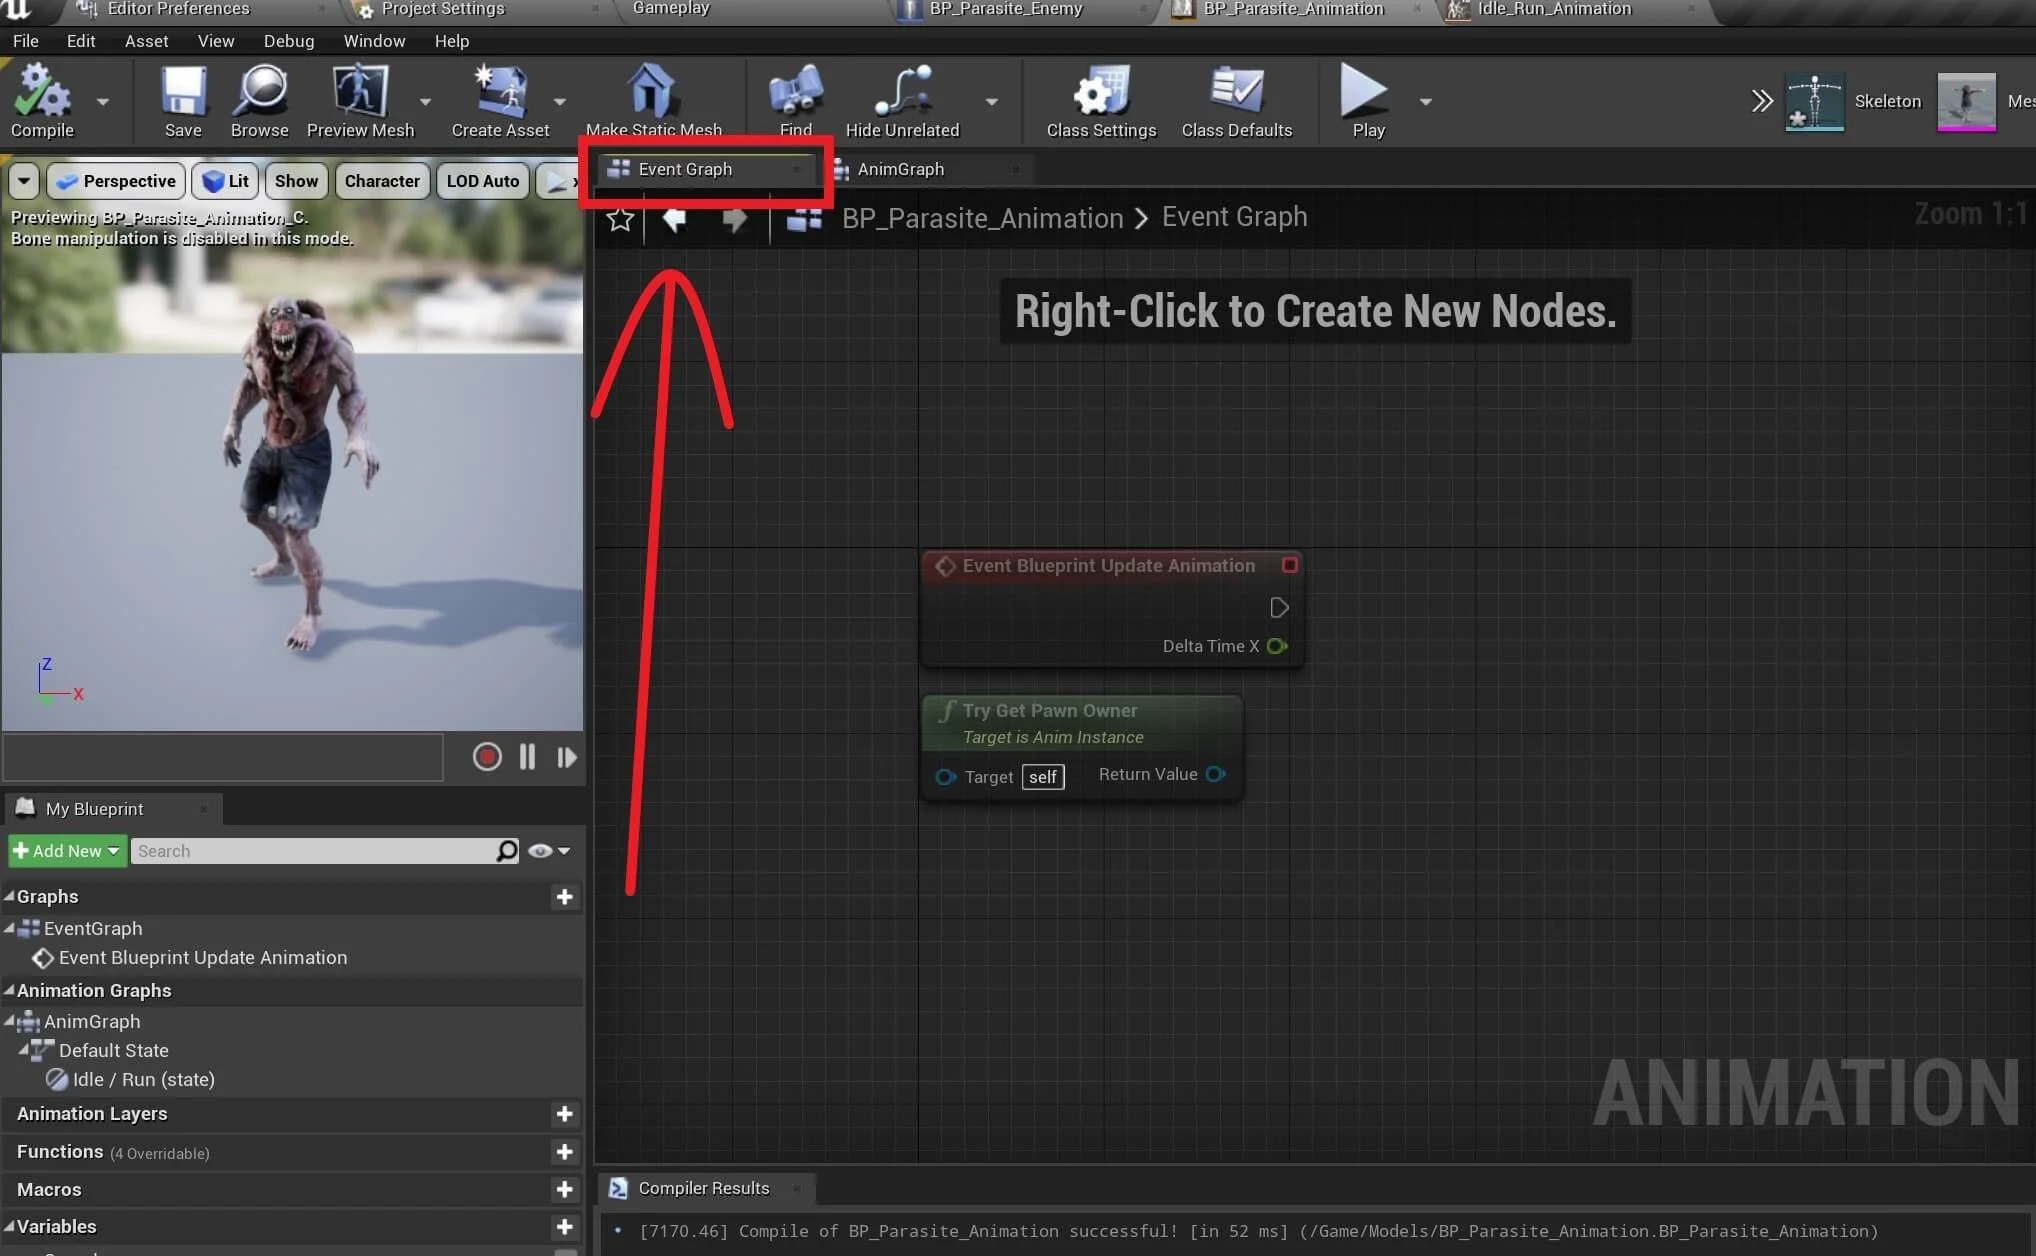Click the Perspective view mode button
This screenshot has width=2036, height=1256.
click(x=116, y=181)
